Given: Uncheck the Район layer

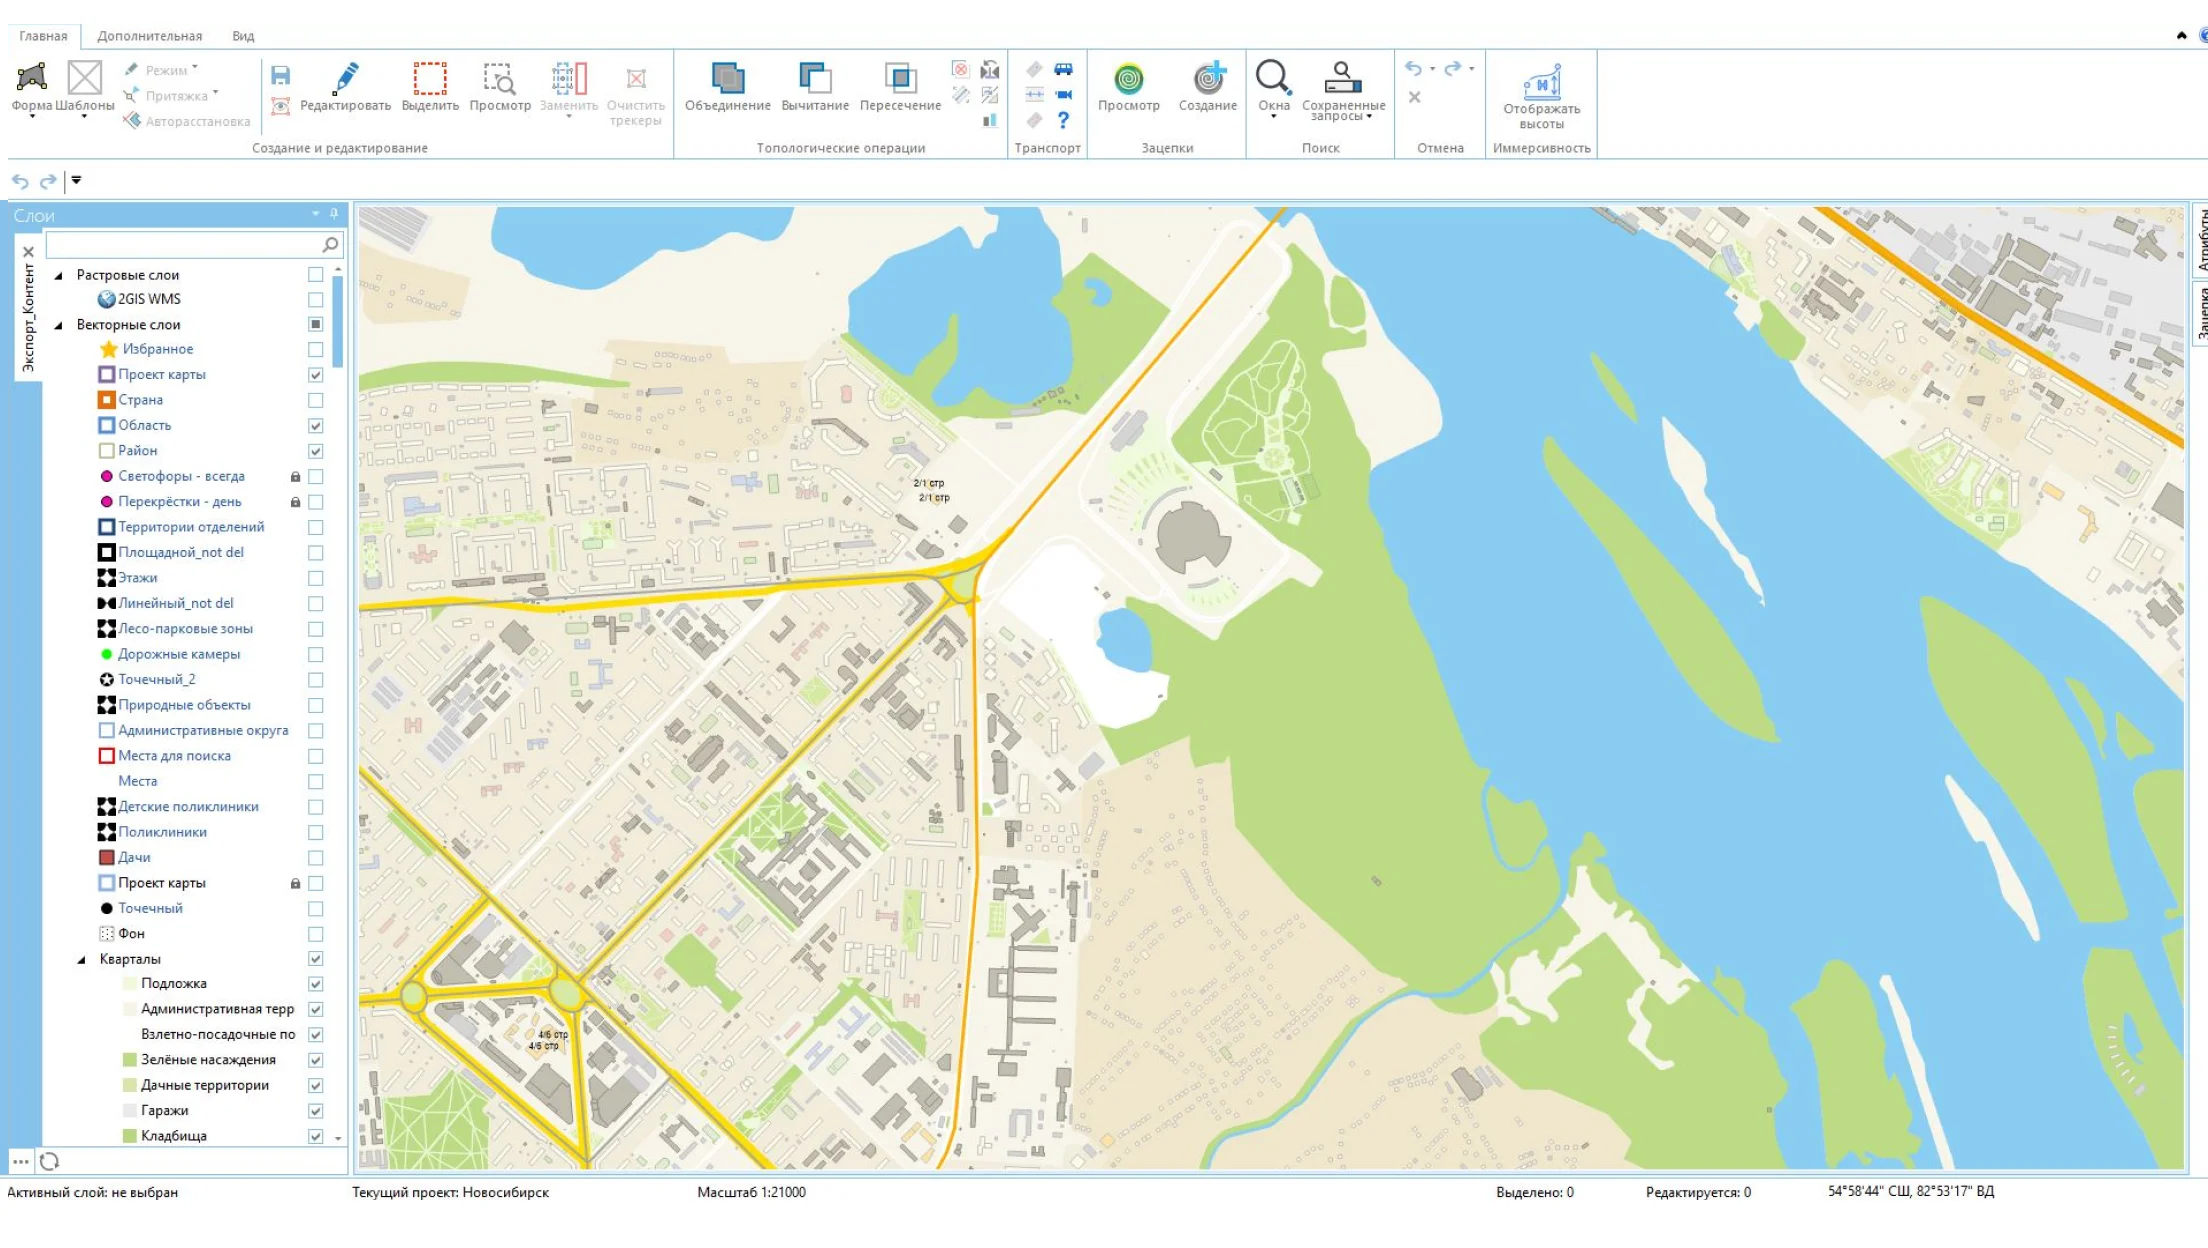Looking at the screenshot, I should click(x=316, y=451).
